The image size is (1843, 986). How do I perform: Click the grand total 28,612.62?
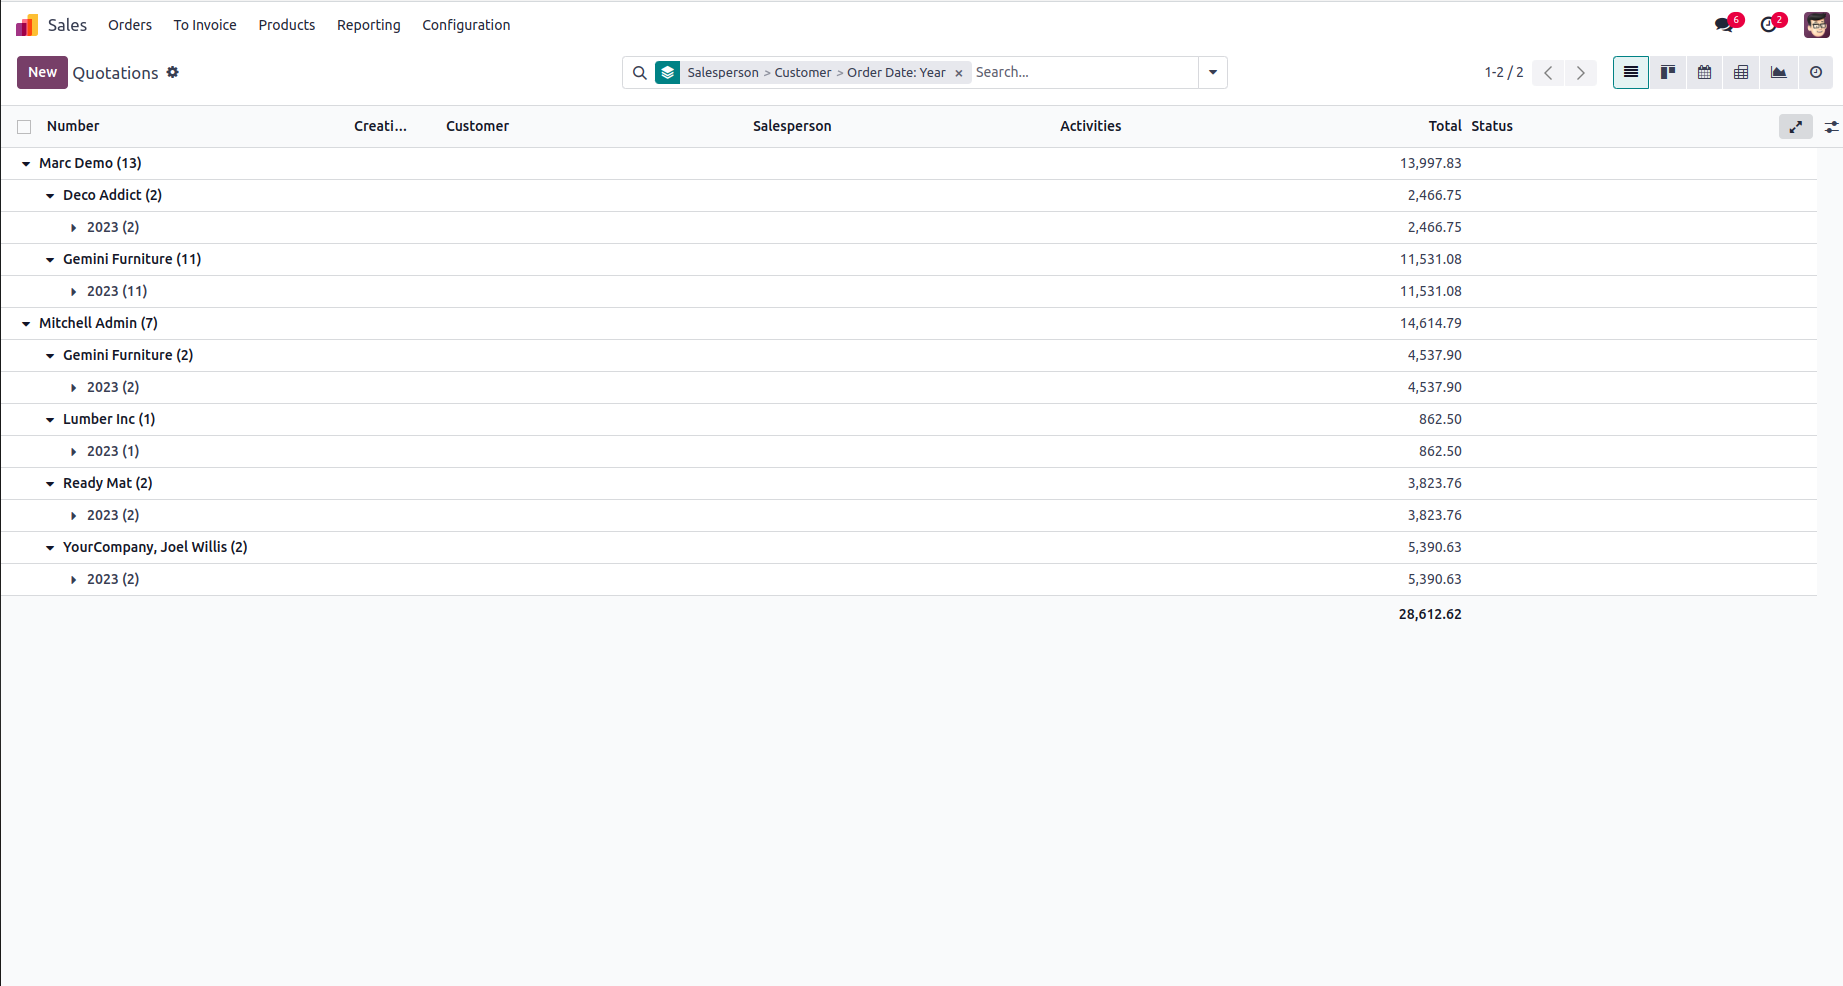(x=1430, y=614)
